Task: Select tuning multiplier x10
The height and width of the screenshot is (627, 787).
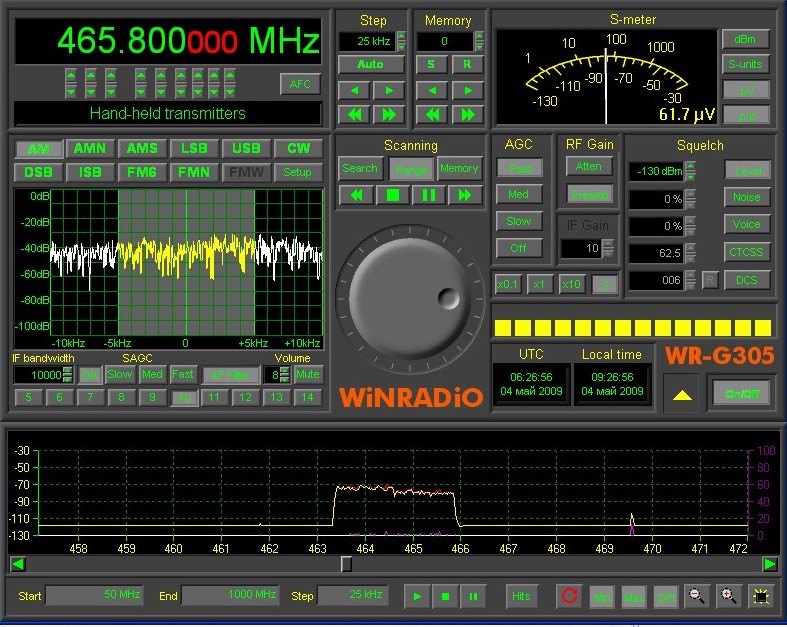Action: pyautogui.click(x=571, y=285)
